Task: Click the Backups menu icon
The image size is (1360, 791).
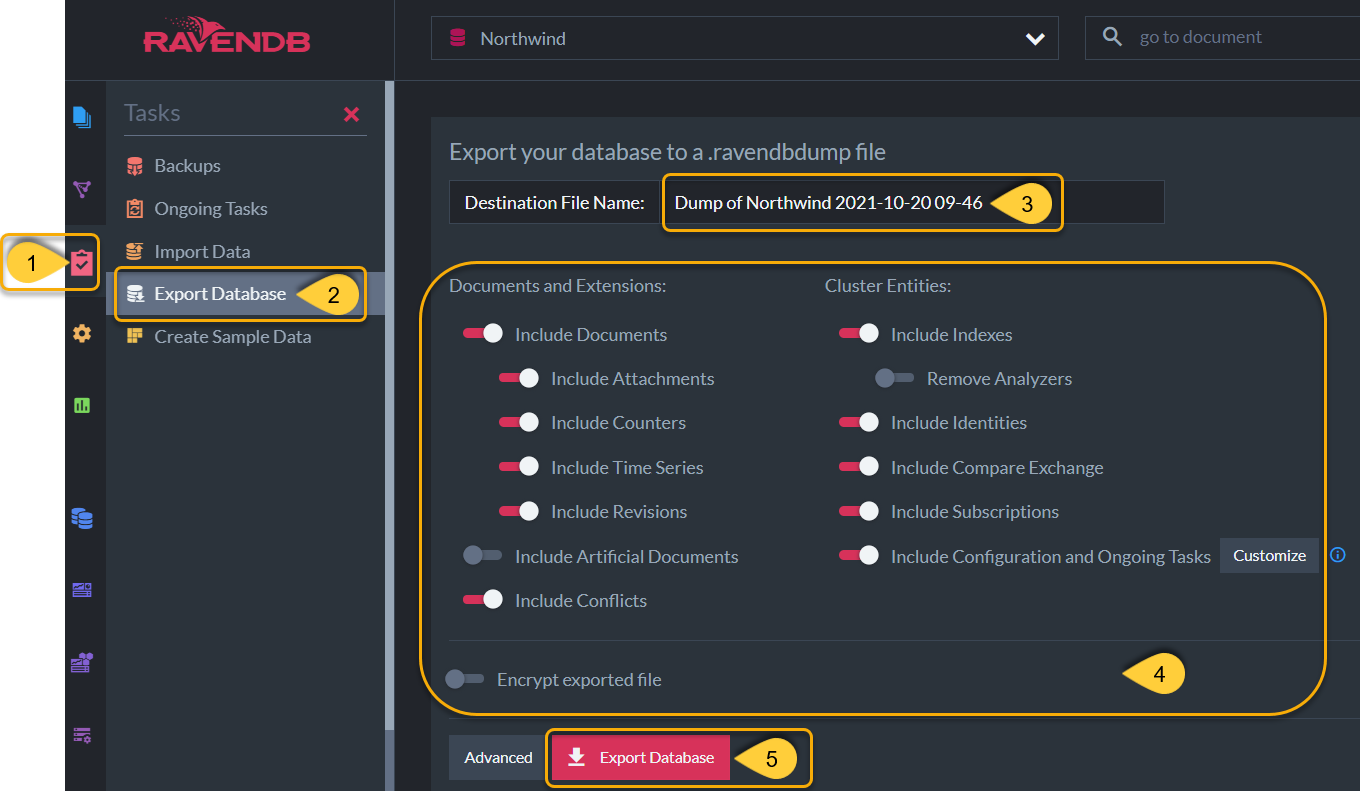Action: [134, 166]
